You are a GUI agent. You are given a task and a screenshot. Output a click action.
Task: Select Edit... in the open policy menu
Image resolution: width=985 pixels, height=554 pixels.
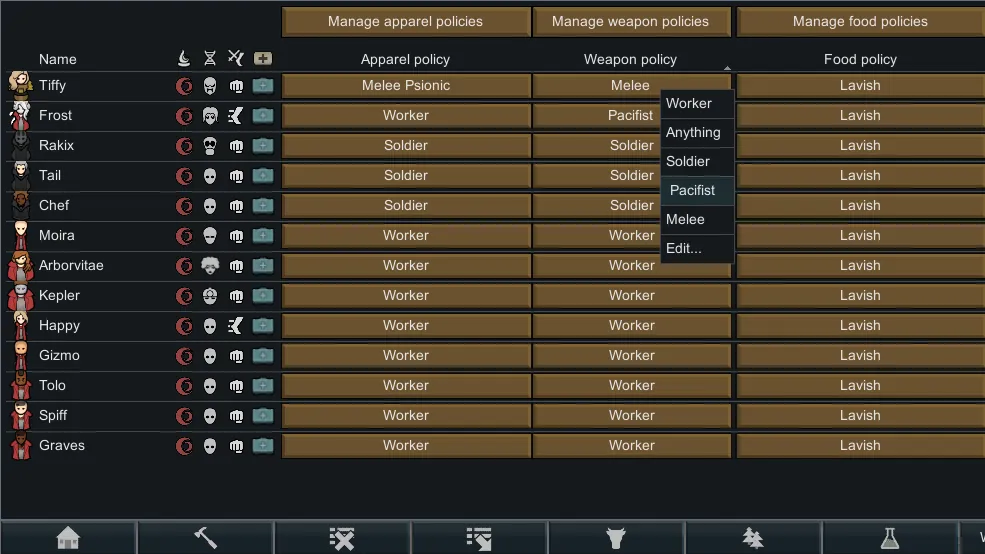(x=684, y=248)
